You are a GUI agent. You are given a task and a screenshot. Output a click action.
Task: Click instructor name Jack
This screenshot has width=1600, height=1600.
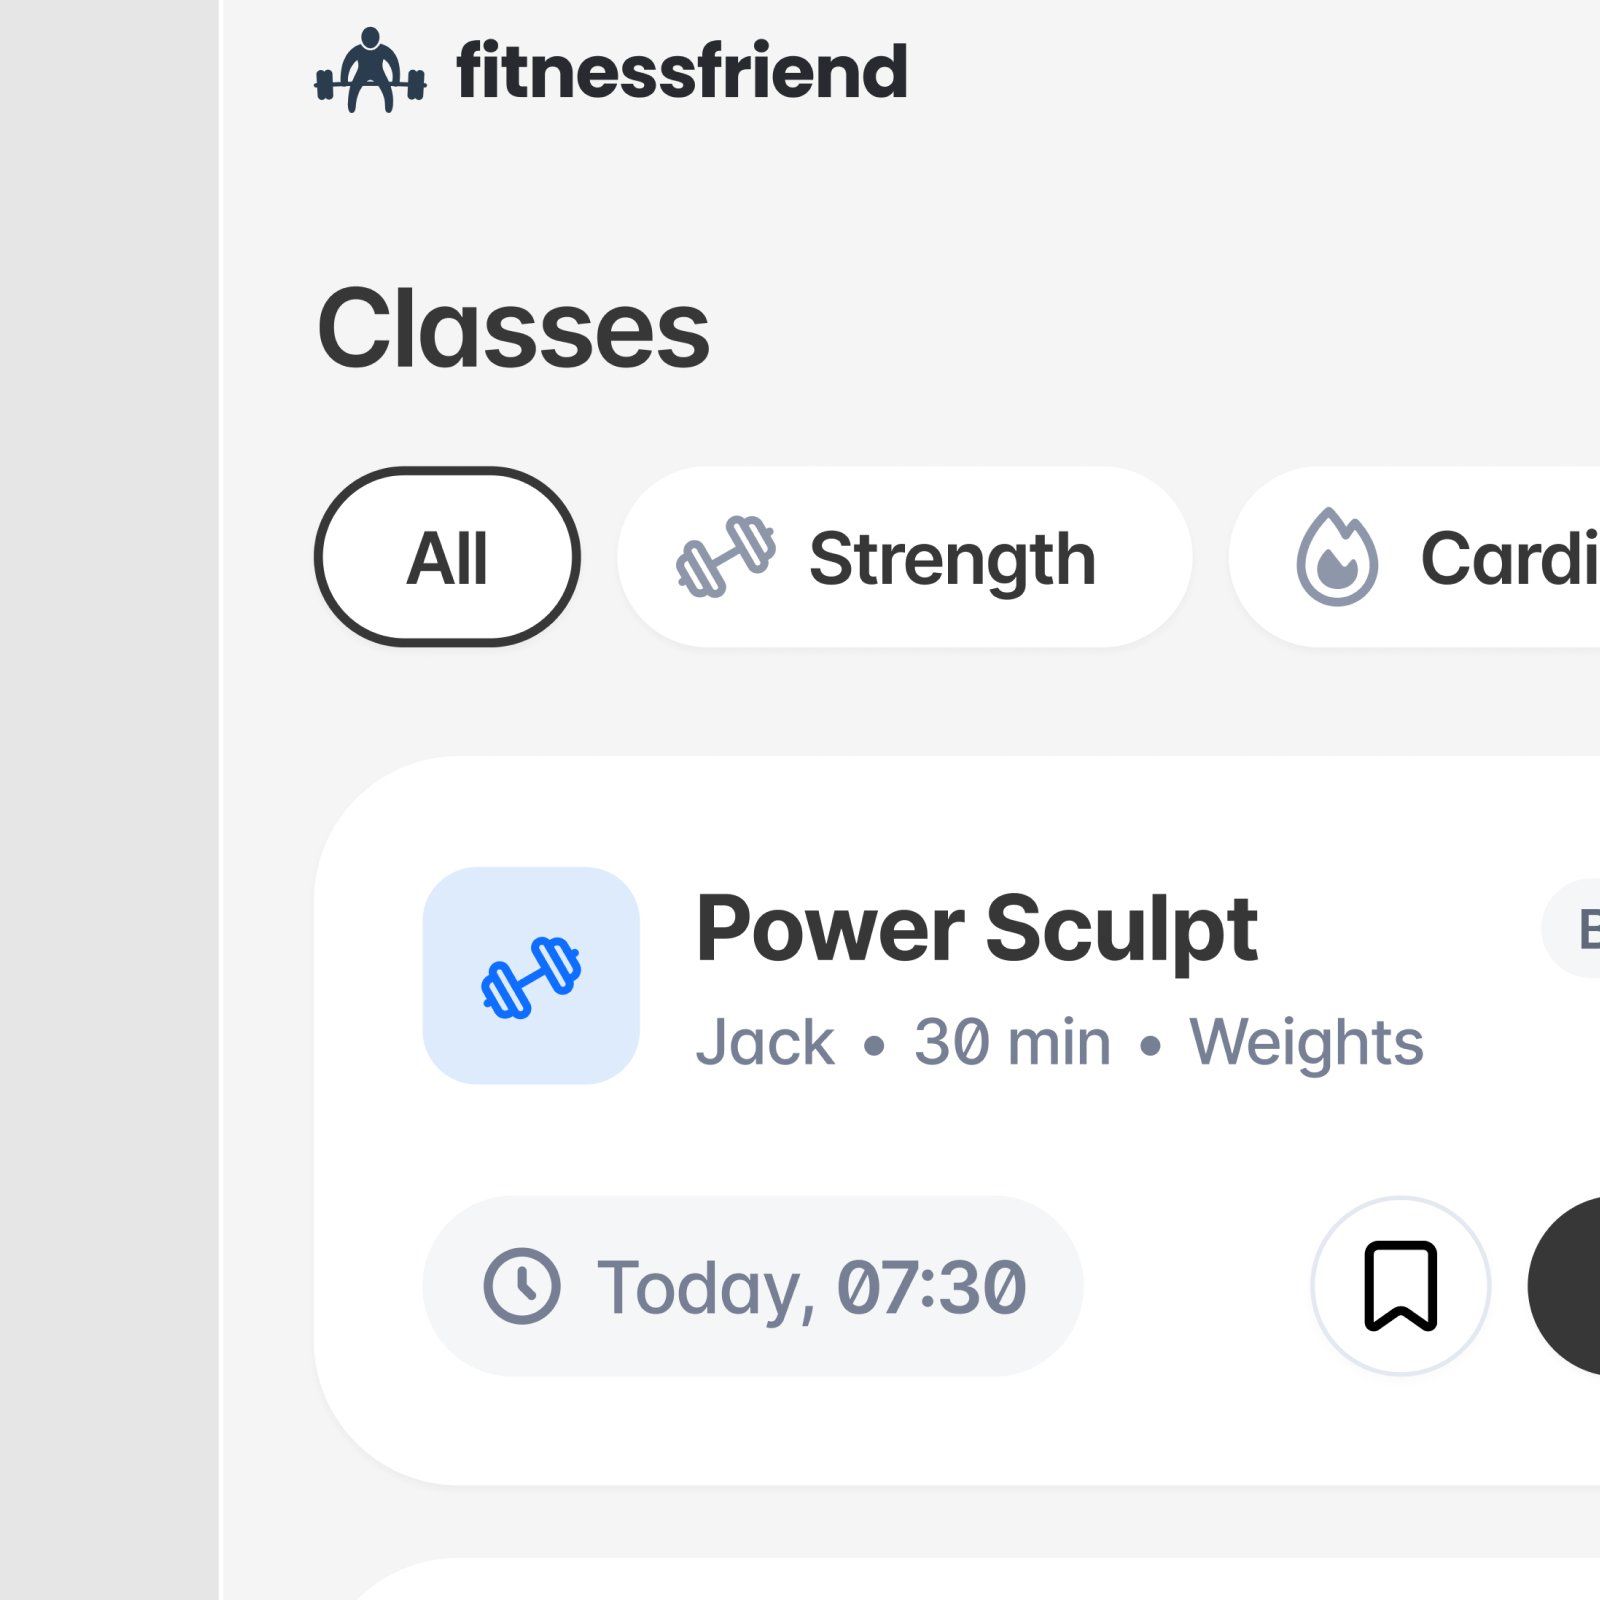pyautogui.click(x=765, y=1042)
